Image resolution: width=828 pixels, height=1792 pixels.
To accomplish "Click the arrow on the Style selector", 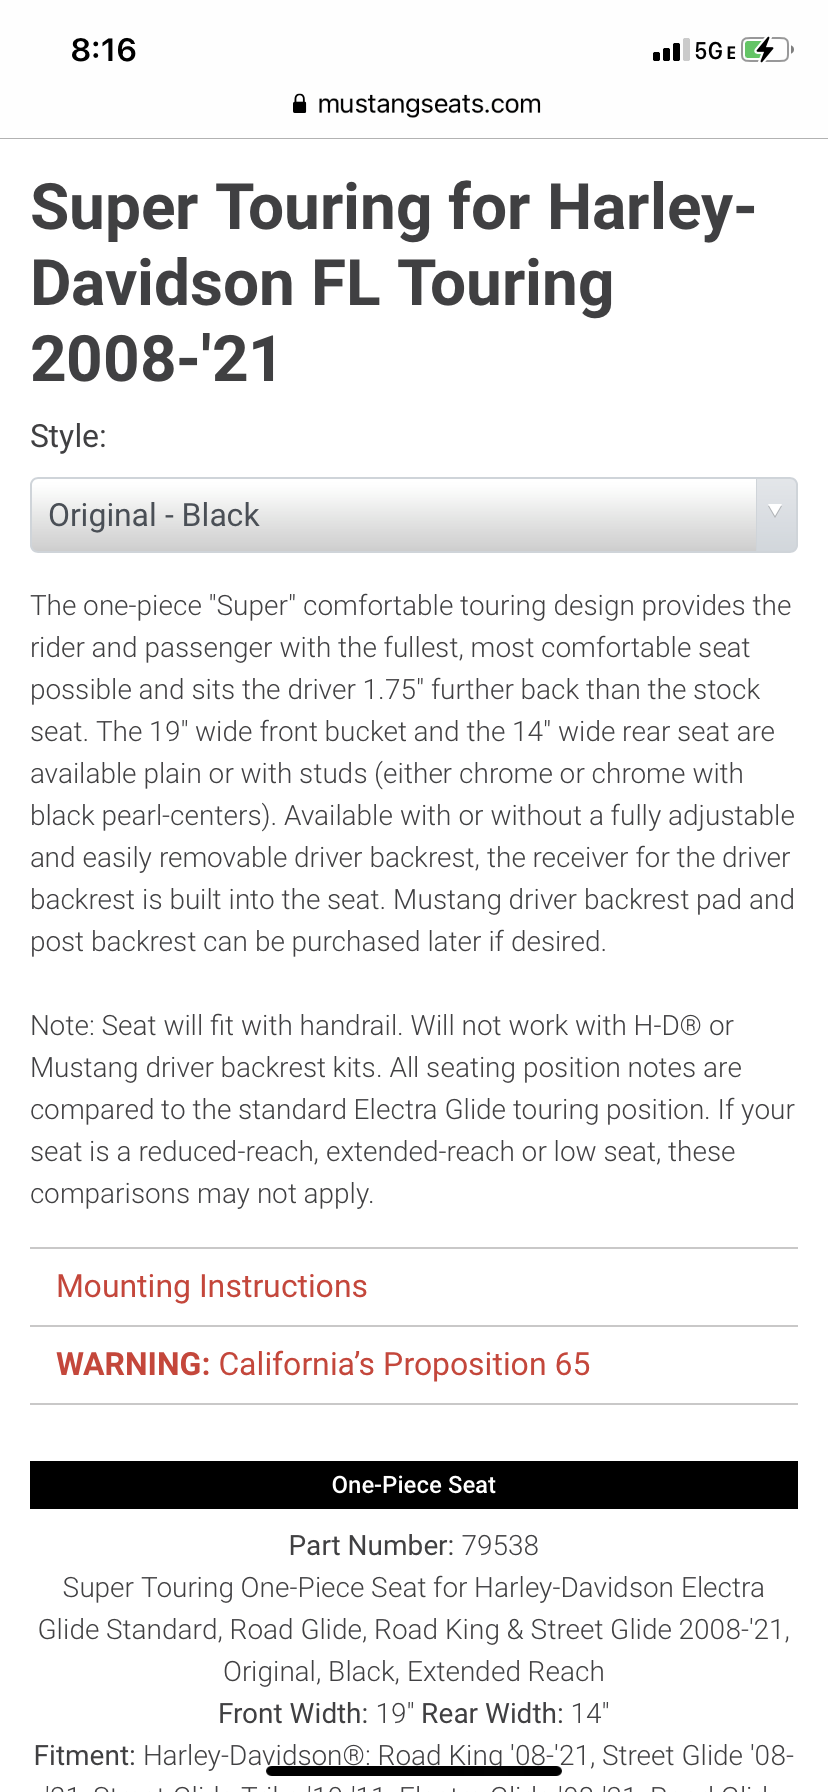I will point(775,514).
